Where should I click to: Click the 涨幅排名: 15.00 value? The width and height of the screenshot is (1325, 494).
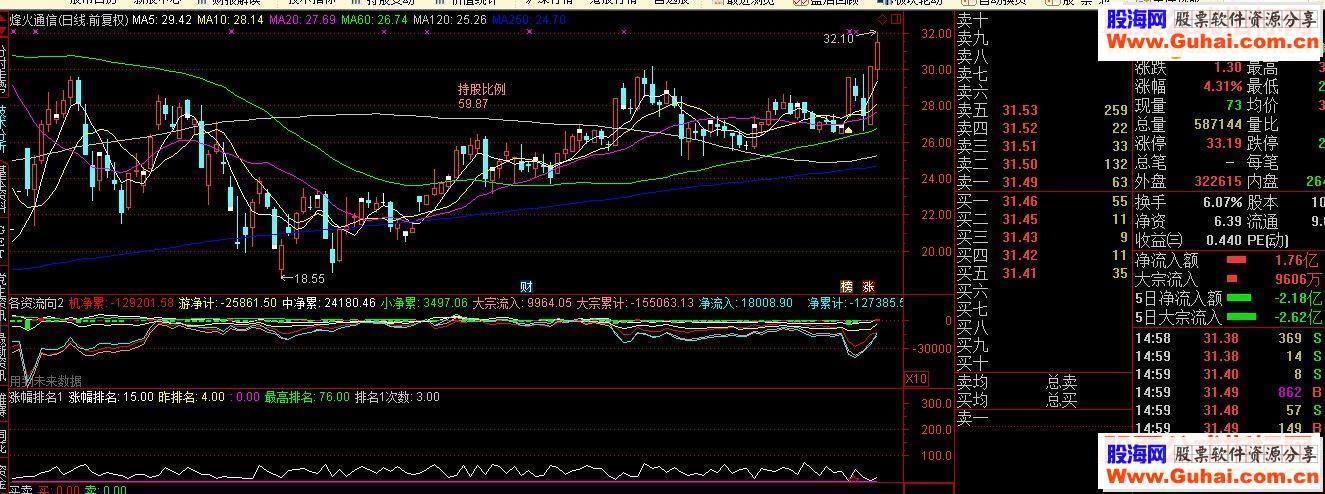(110, 397)
